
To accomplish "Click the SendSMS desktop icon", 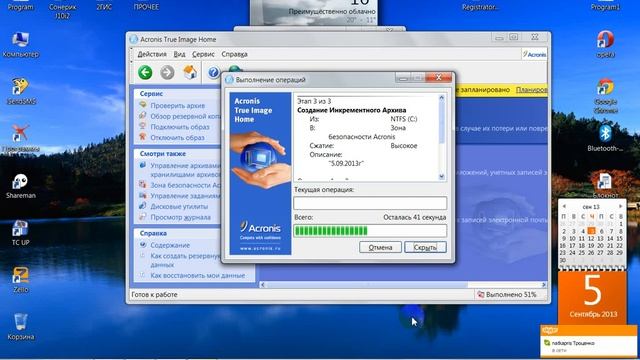I will 21,91.
